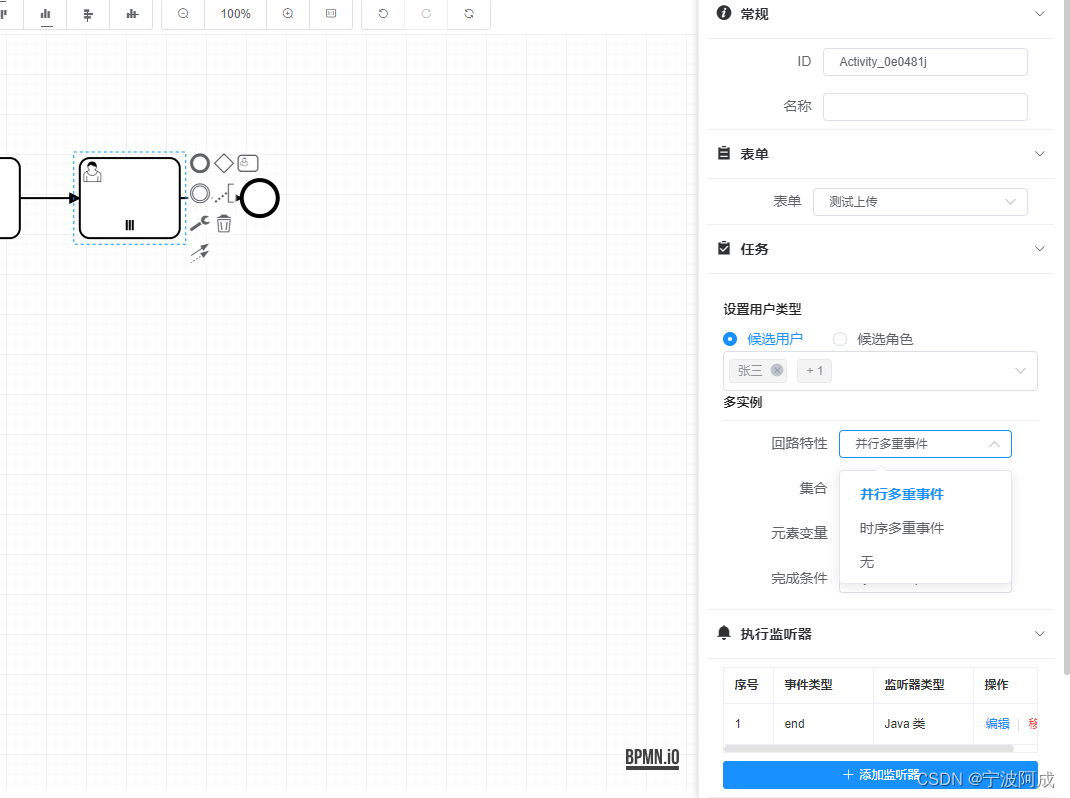
Task: Open the 表单 selection dropdown
Action: [x=920, y=201]
